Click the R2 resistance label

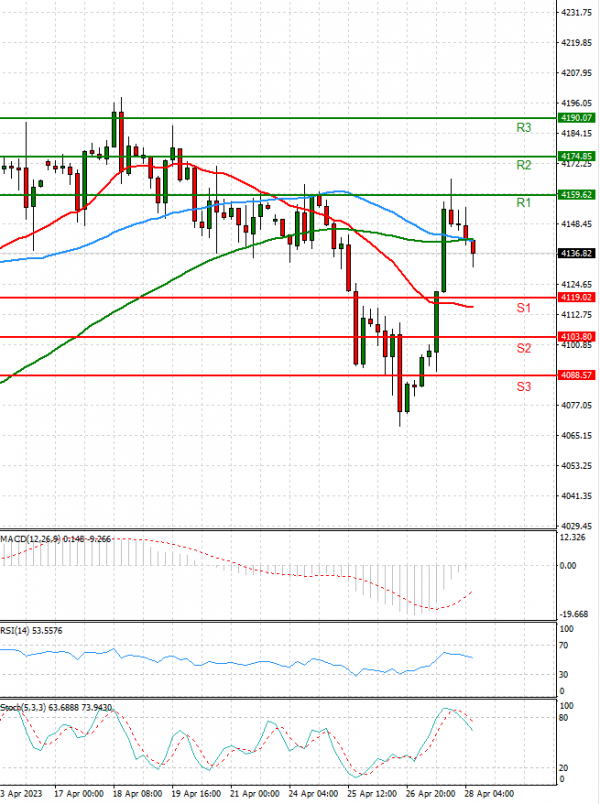tap(523, 165)
